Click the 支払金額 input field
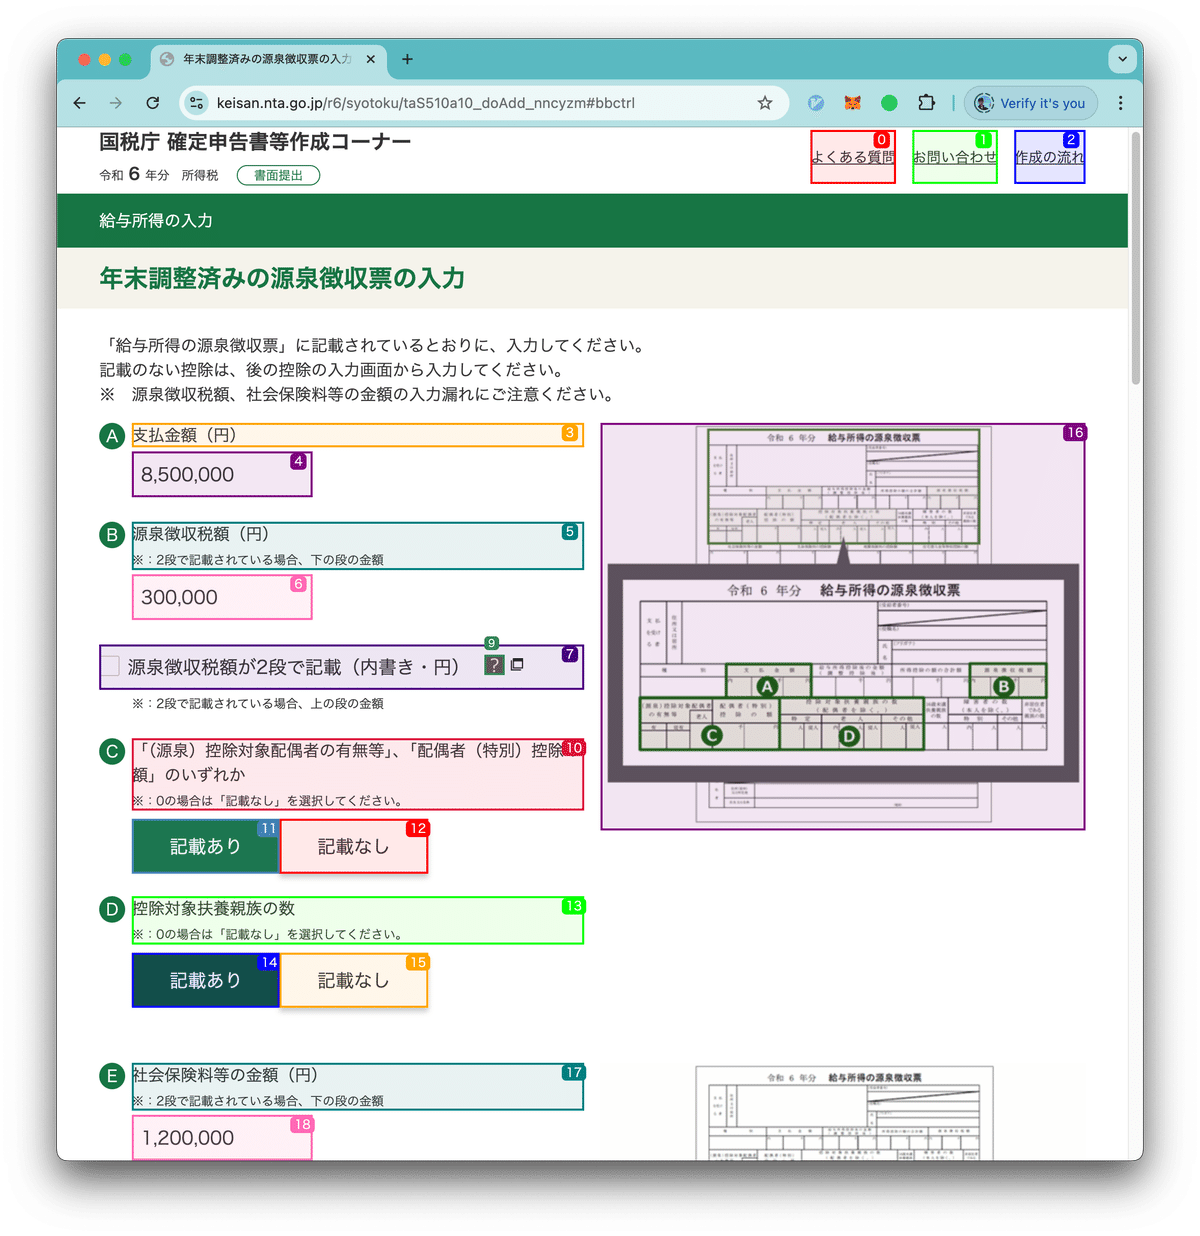 pos(222,474)
